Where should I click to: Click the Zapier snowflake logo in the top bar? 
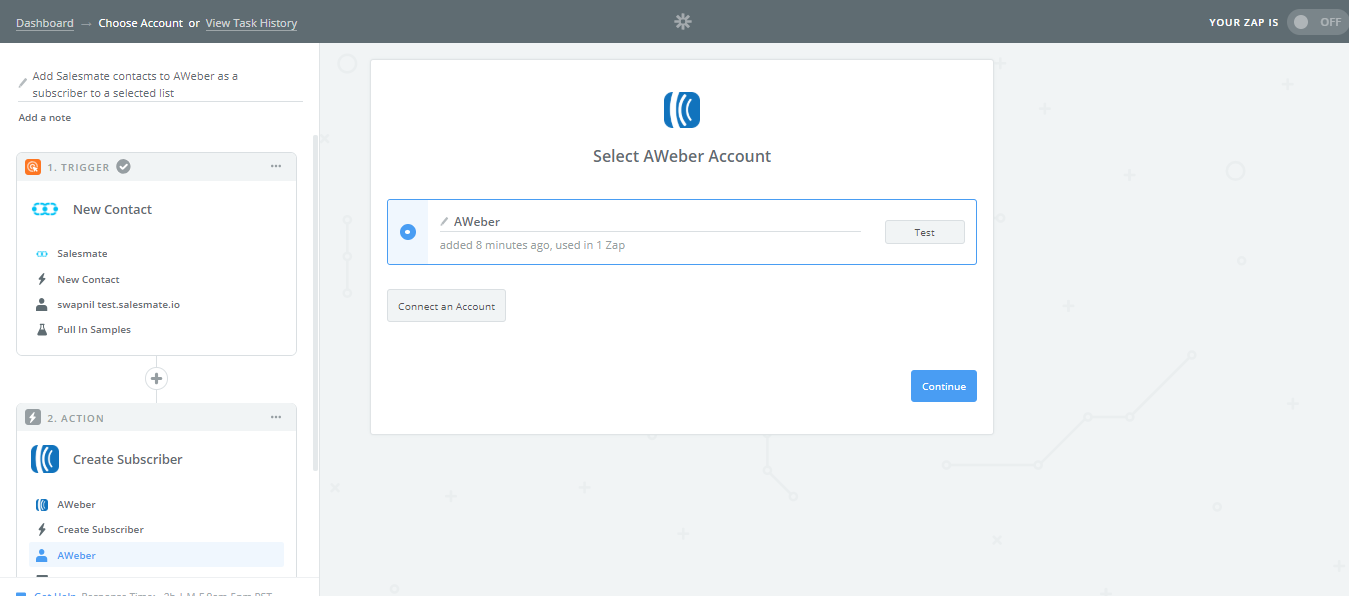(683, 21)
